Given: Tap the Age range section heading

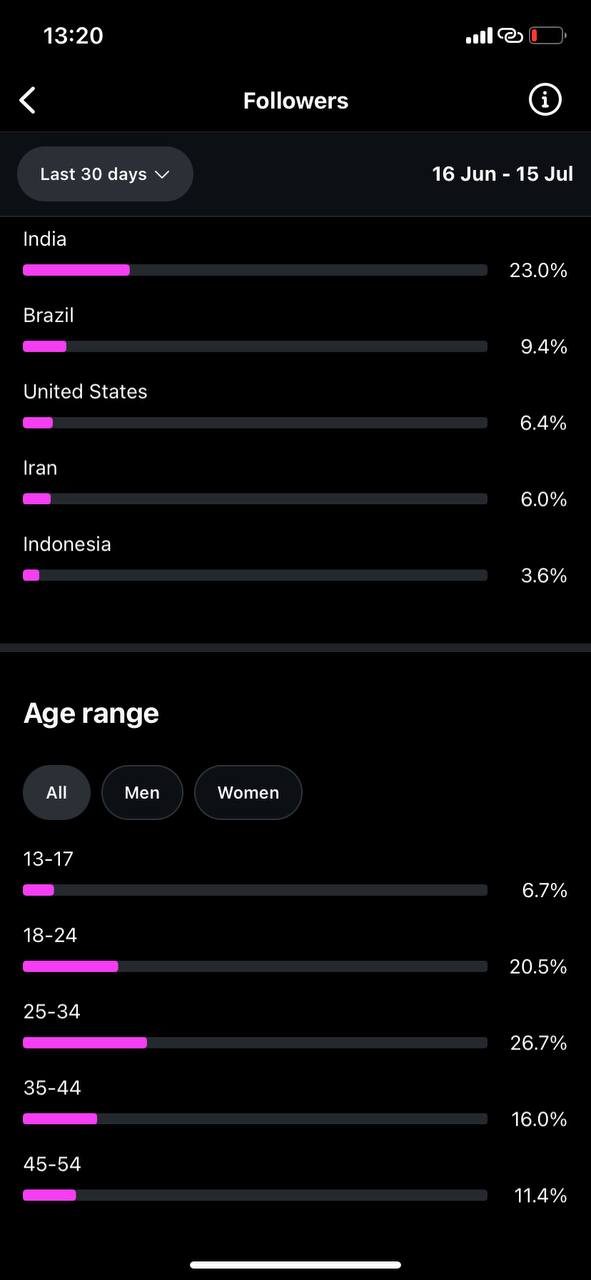Looking at the screenshot, I should [x=91, y=714].
